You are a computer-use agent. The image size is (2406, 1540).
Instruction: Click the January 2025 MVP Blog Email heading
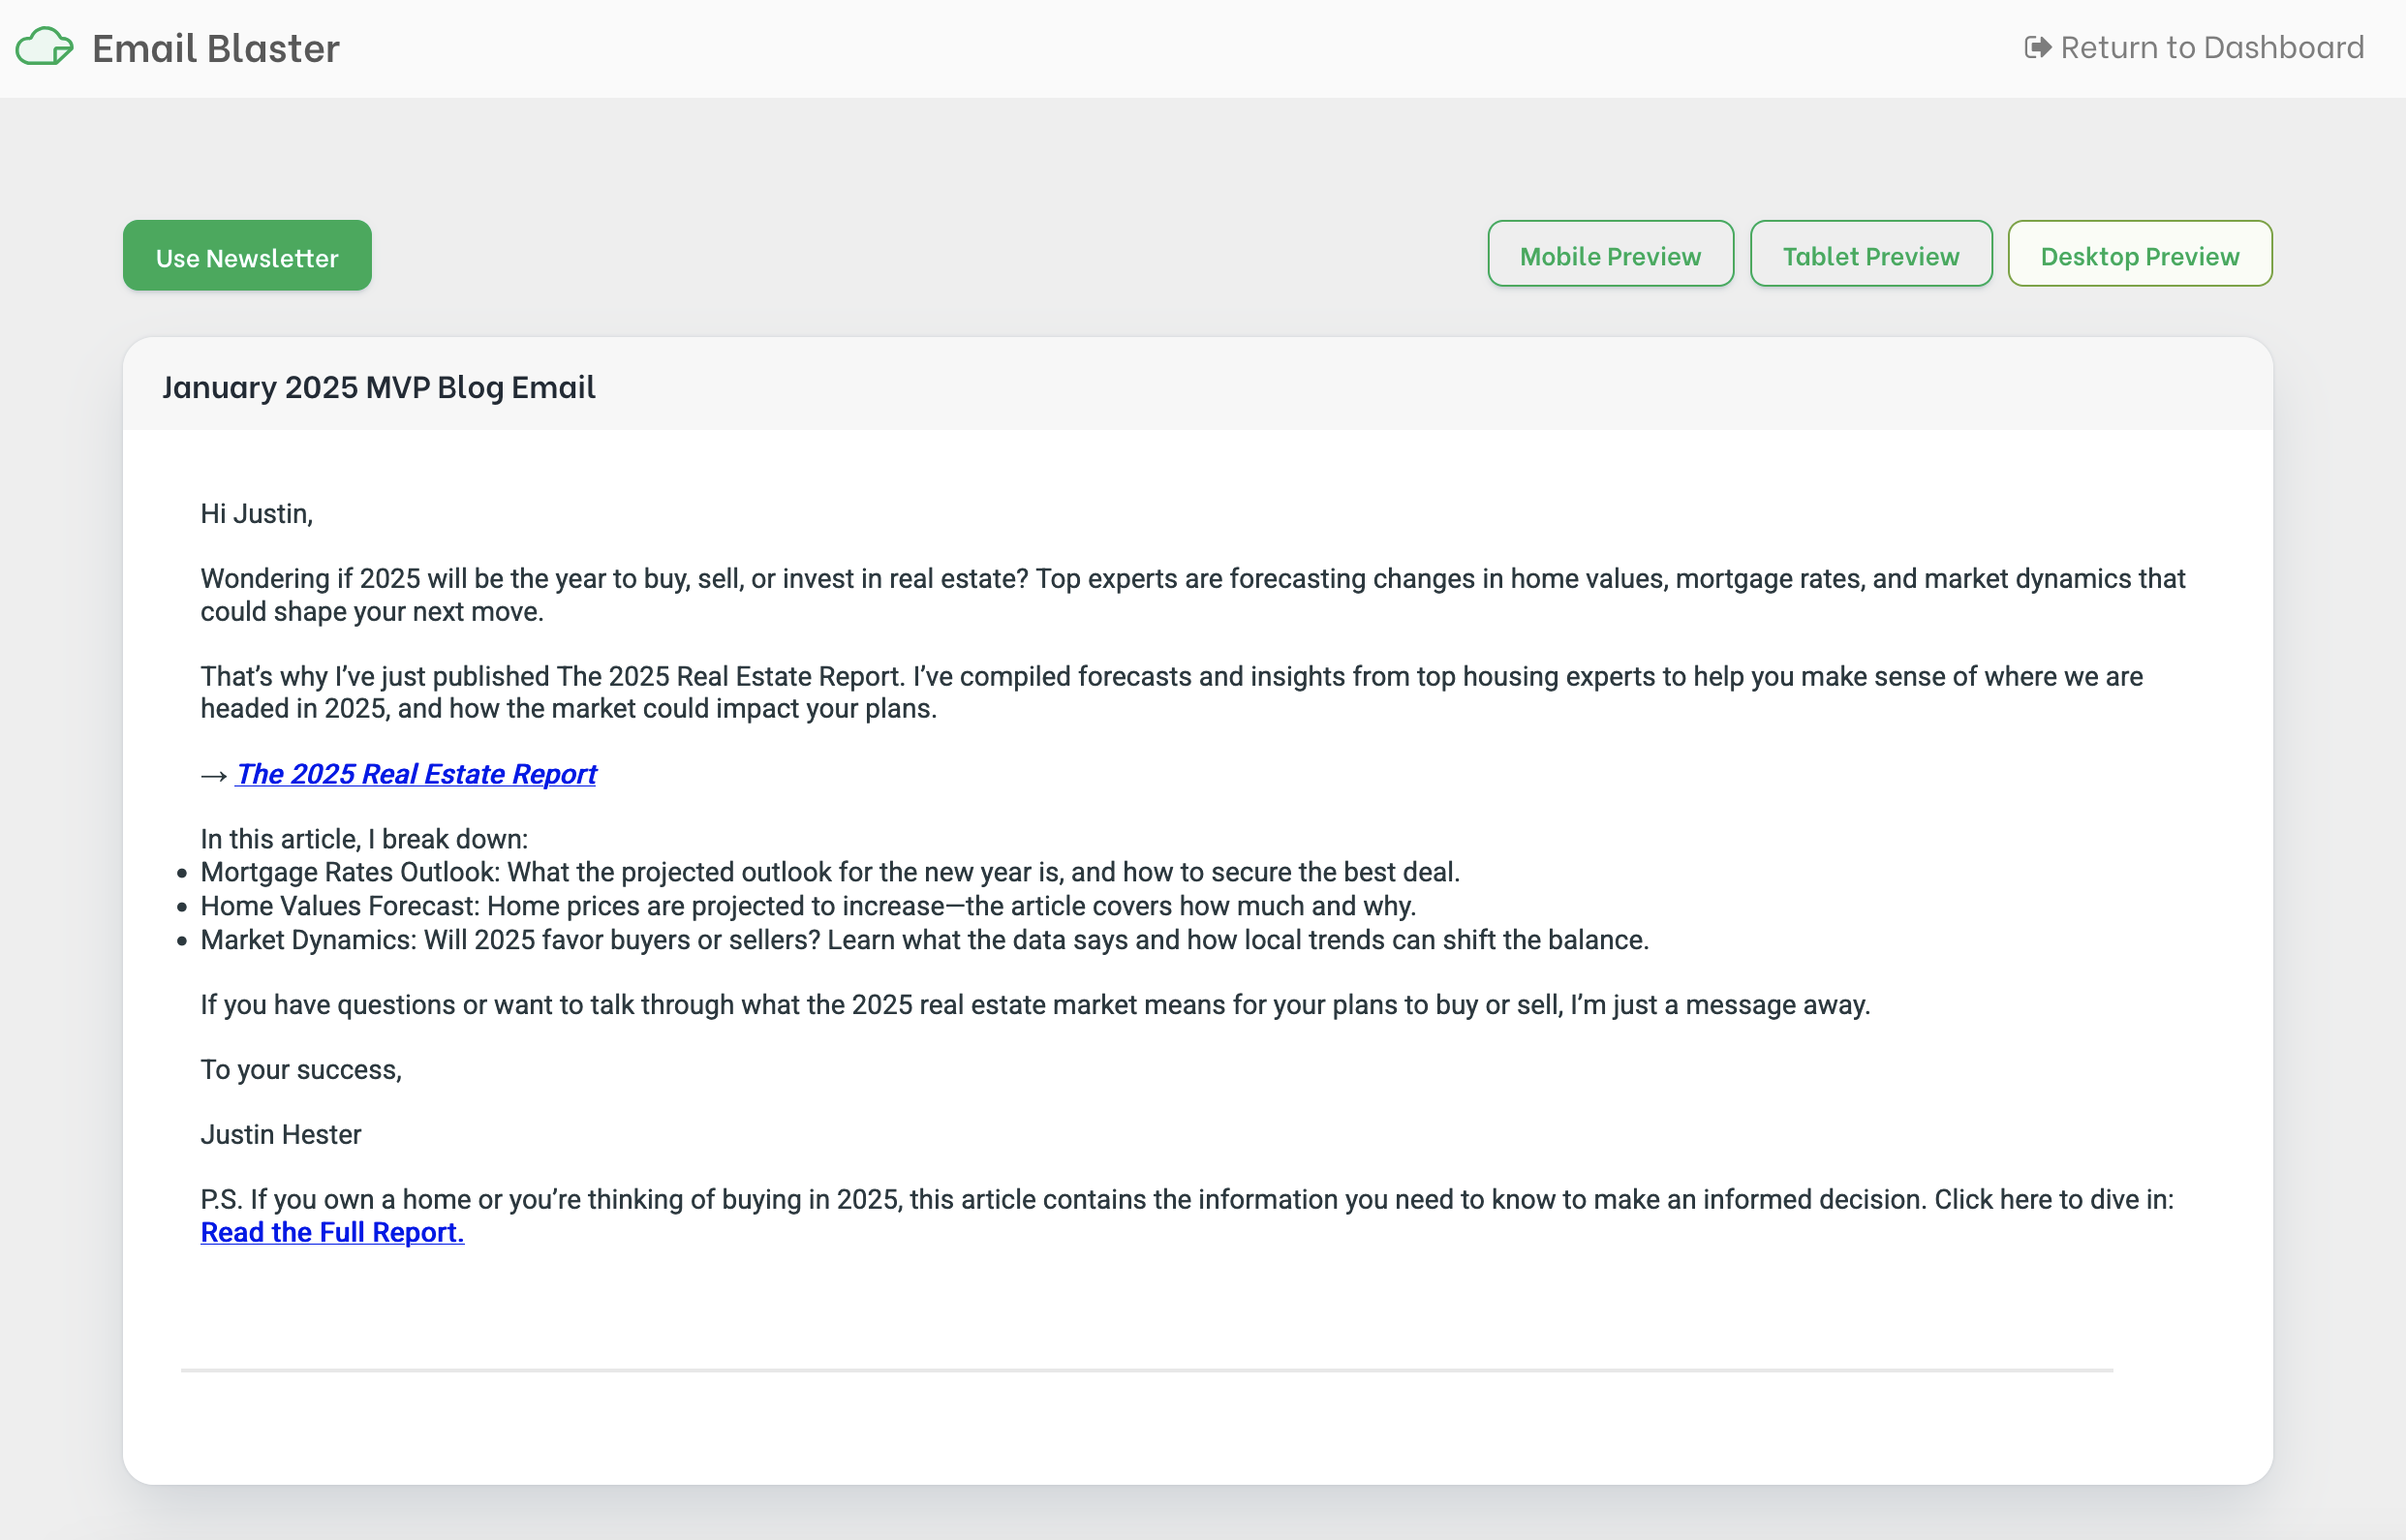click(x=379, y=387)
